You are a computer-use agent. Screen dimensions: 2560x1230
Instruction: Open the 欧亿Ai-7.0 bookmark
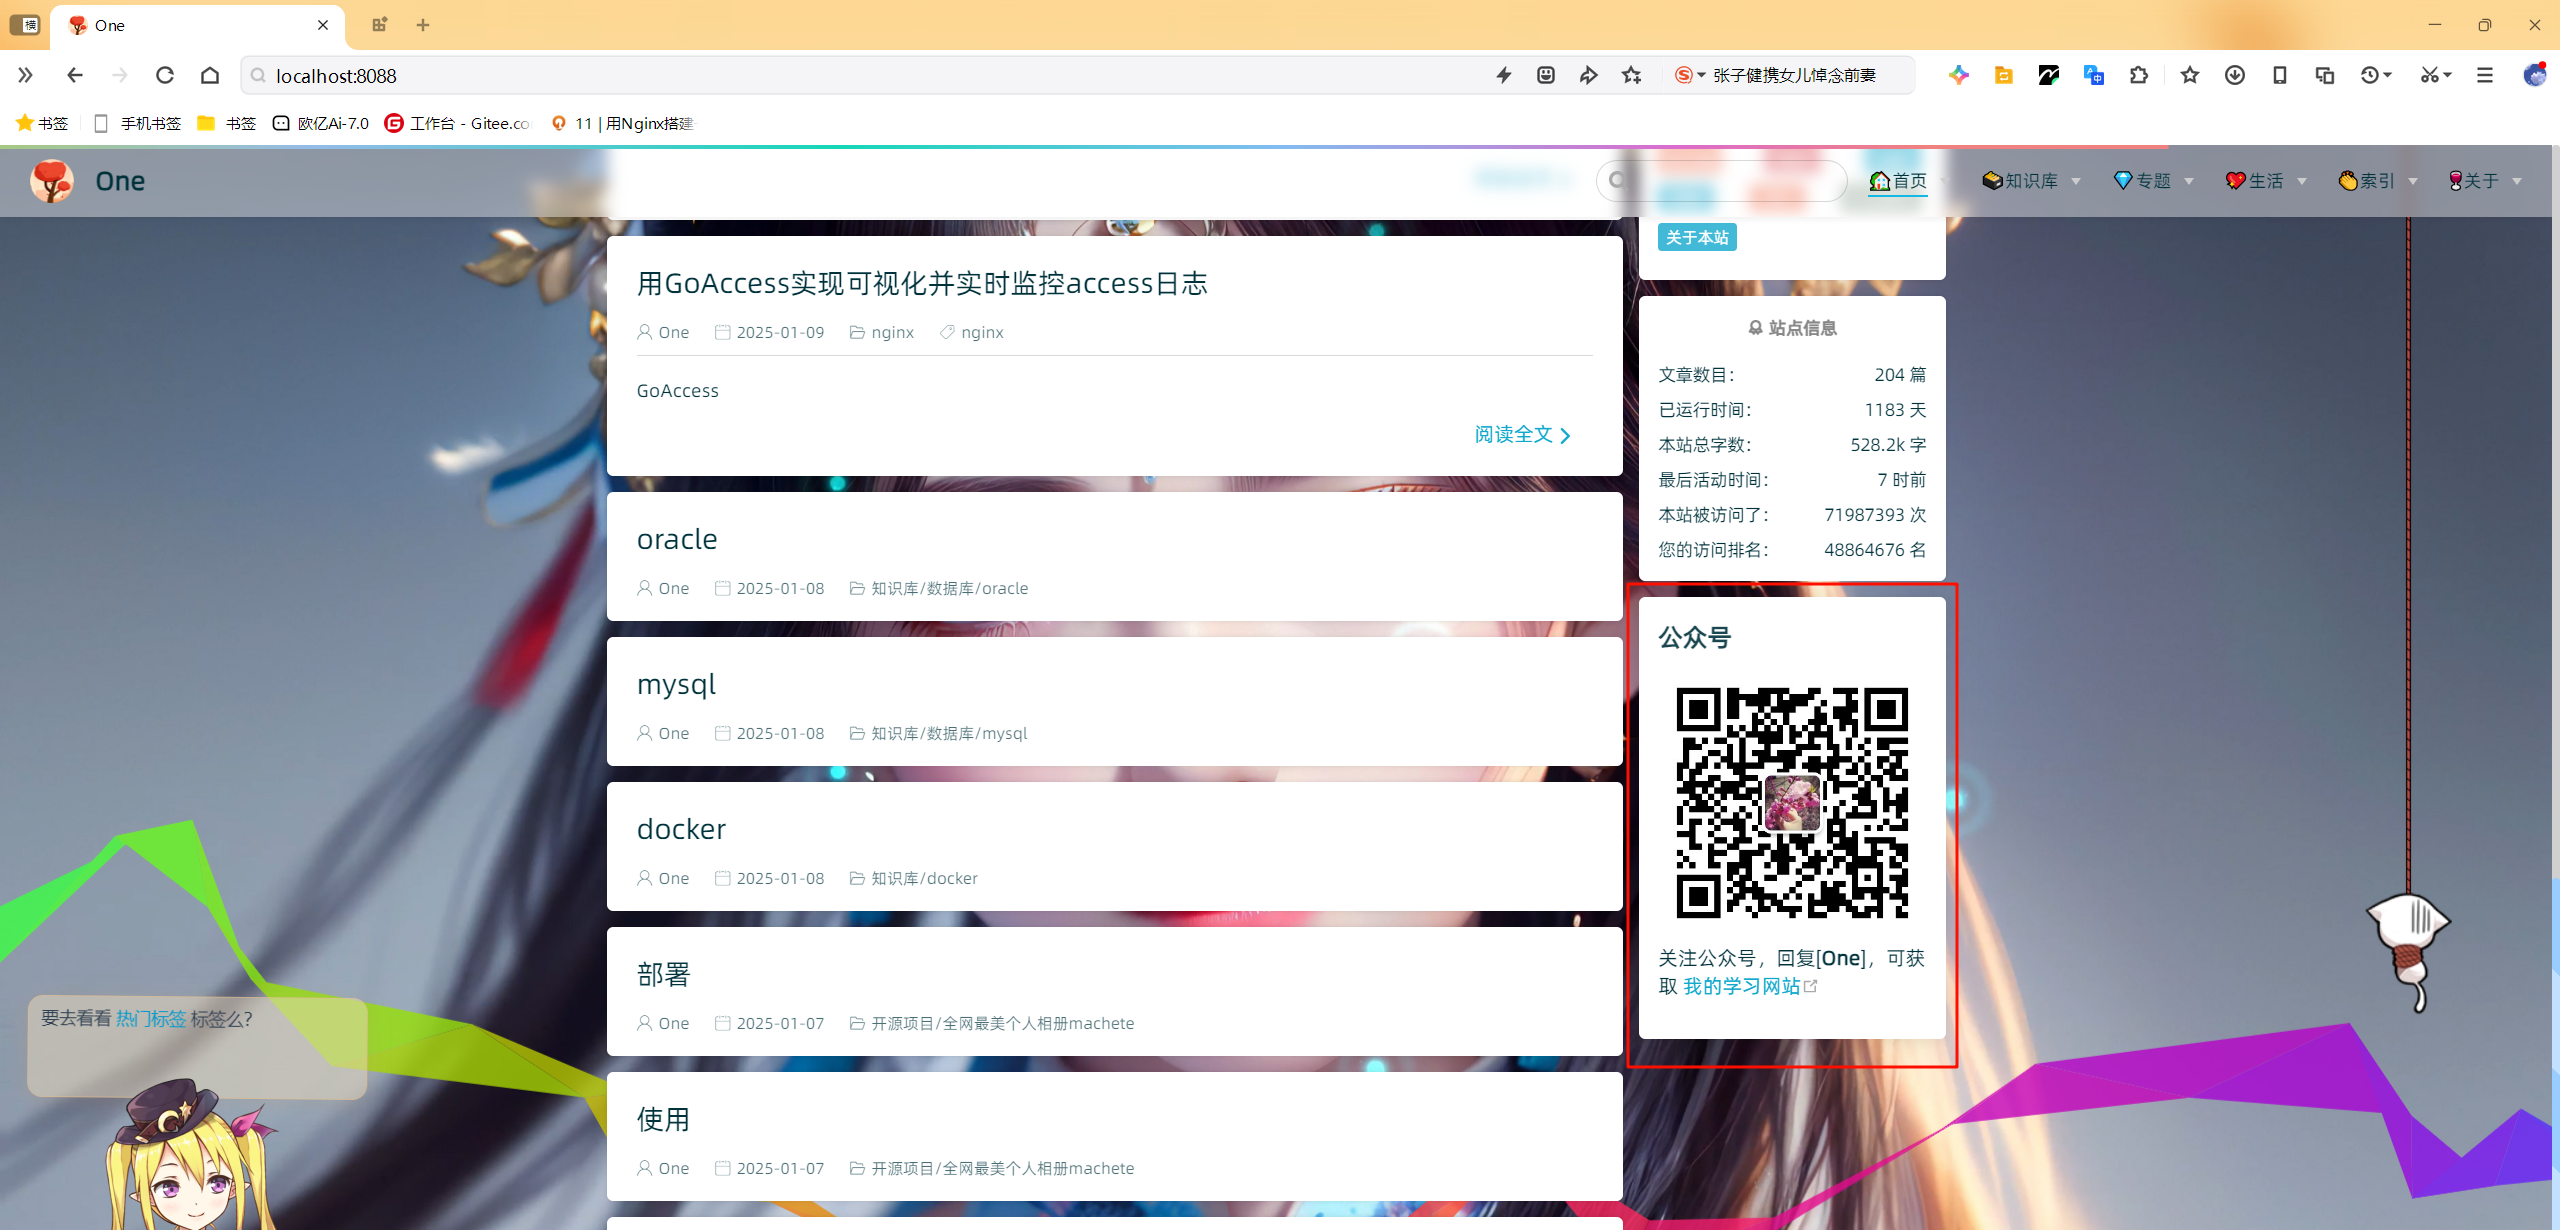320,123
